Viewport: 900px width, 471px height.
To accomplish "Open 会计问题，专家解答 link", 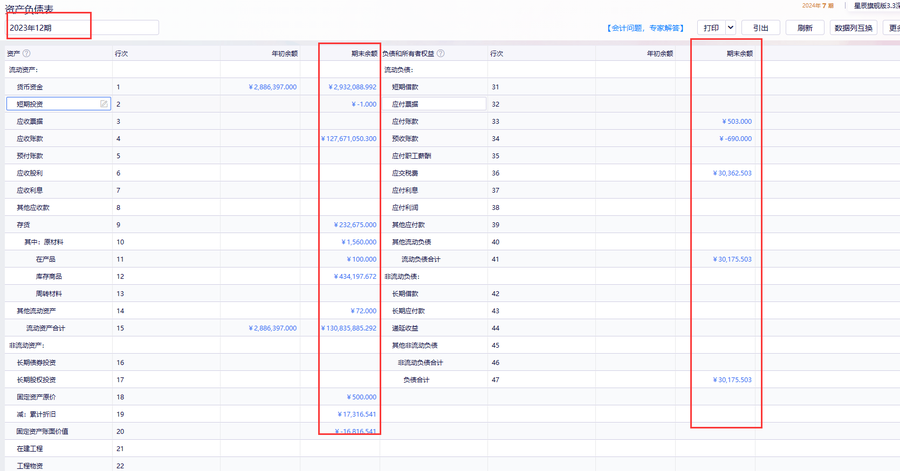I will [646, 28].
